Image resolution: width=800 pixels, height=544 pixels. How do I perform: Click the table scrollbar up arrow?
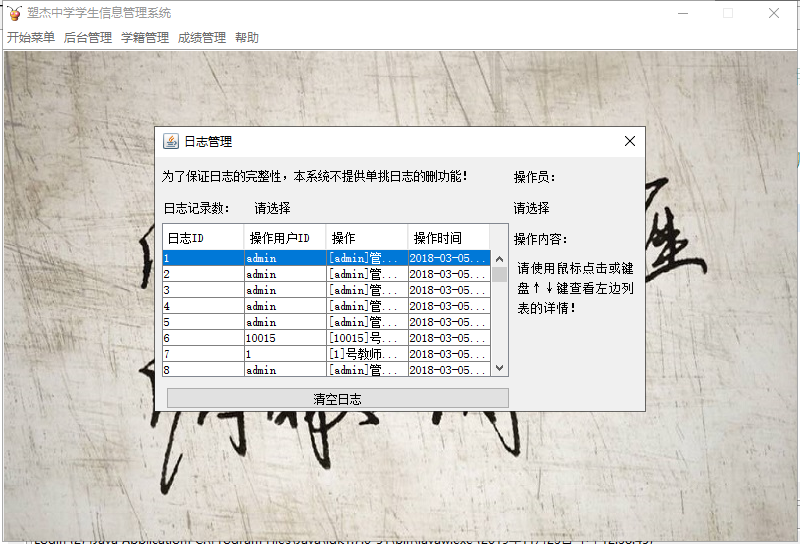coord(499,259)
